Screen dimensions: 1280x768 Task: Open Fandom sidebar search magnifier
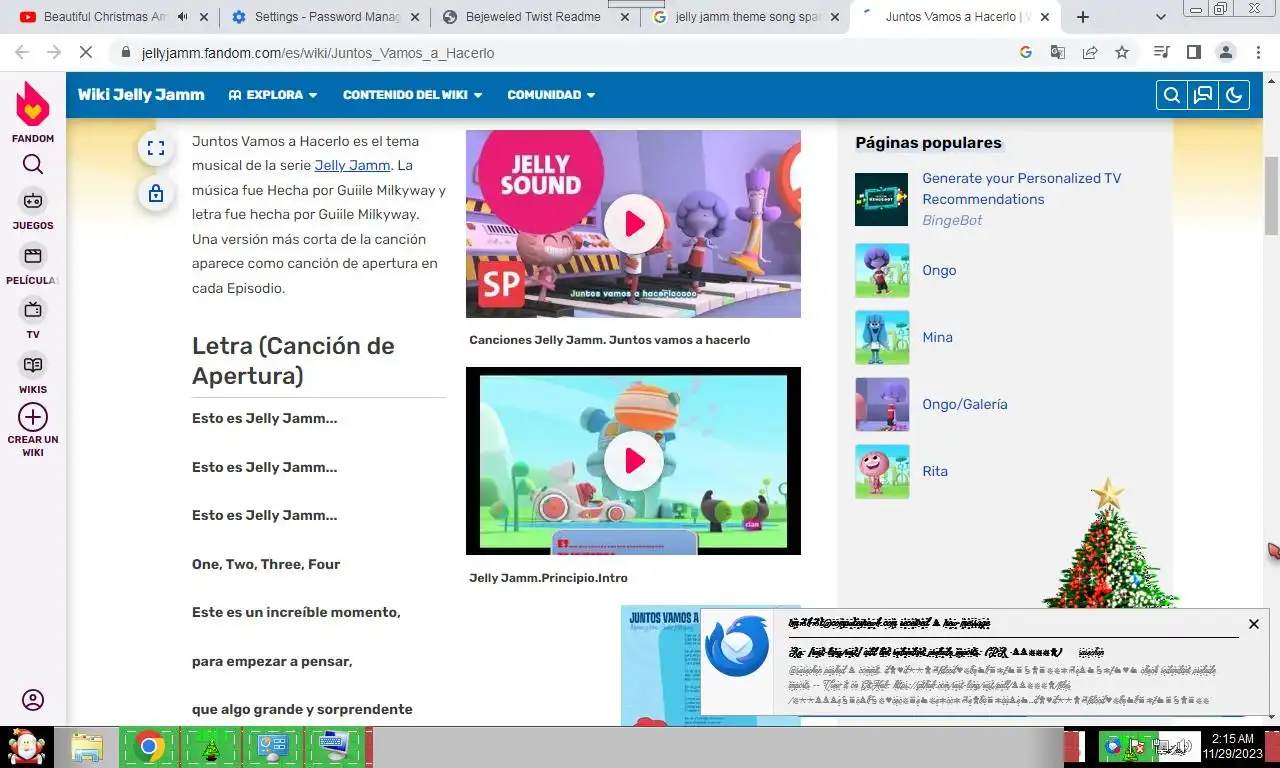33,164
